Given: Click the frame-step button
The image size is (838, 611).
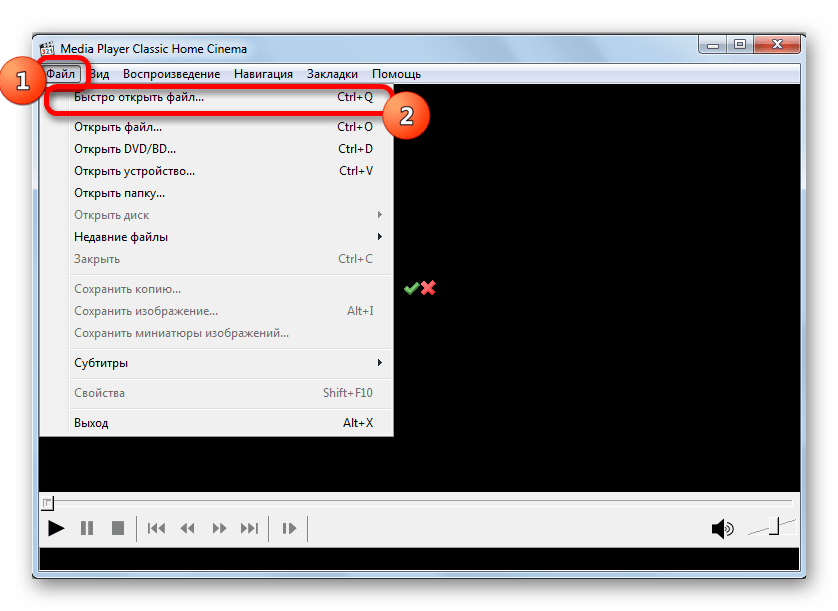Looking at the screenshot, I should point(289,529).
